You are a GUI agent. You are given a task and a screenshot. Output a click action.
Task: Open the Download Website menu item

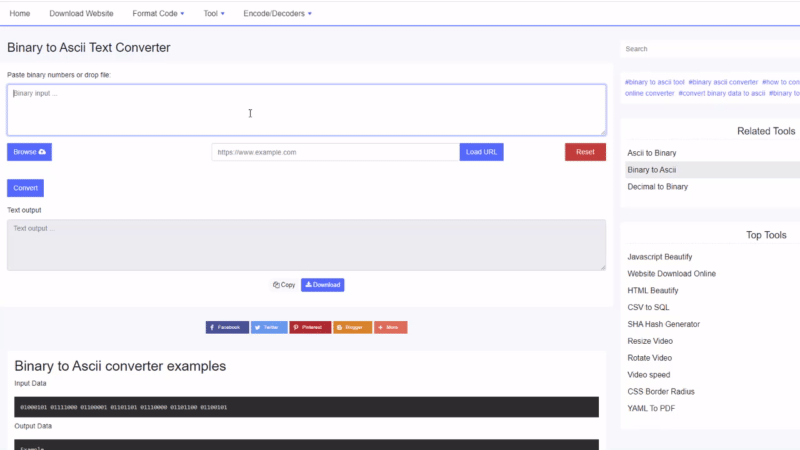pyautogui.click(x=81, y=14)
